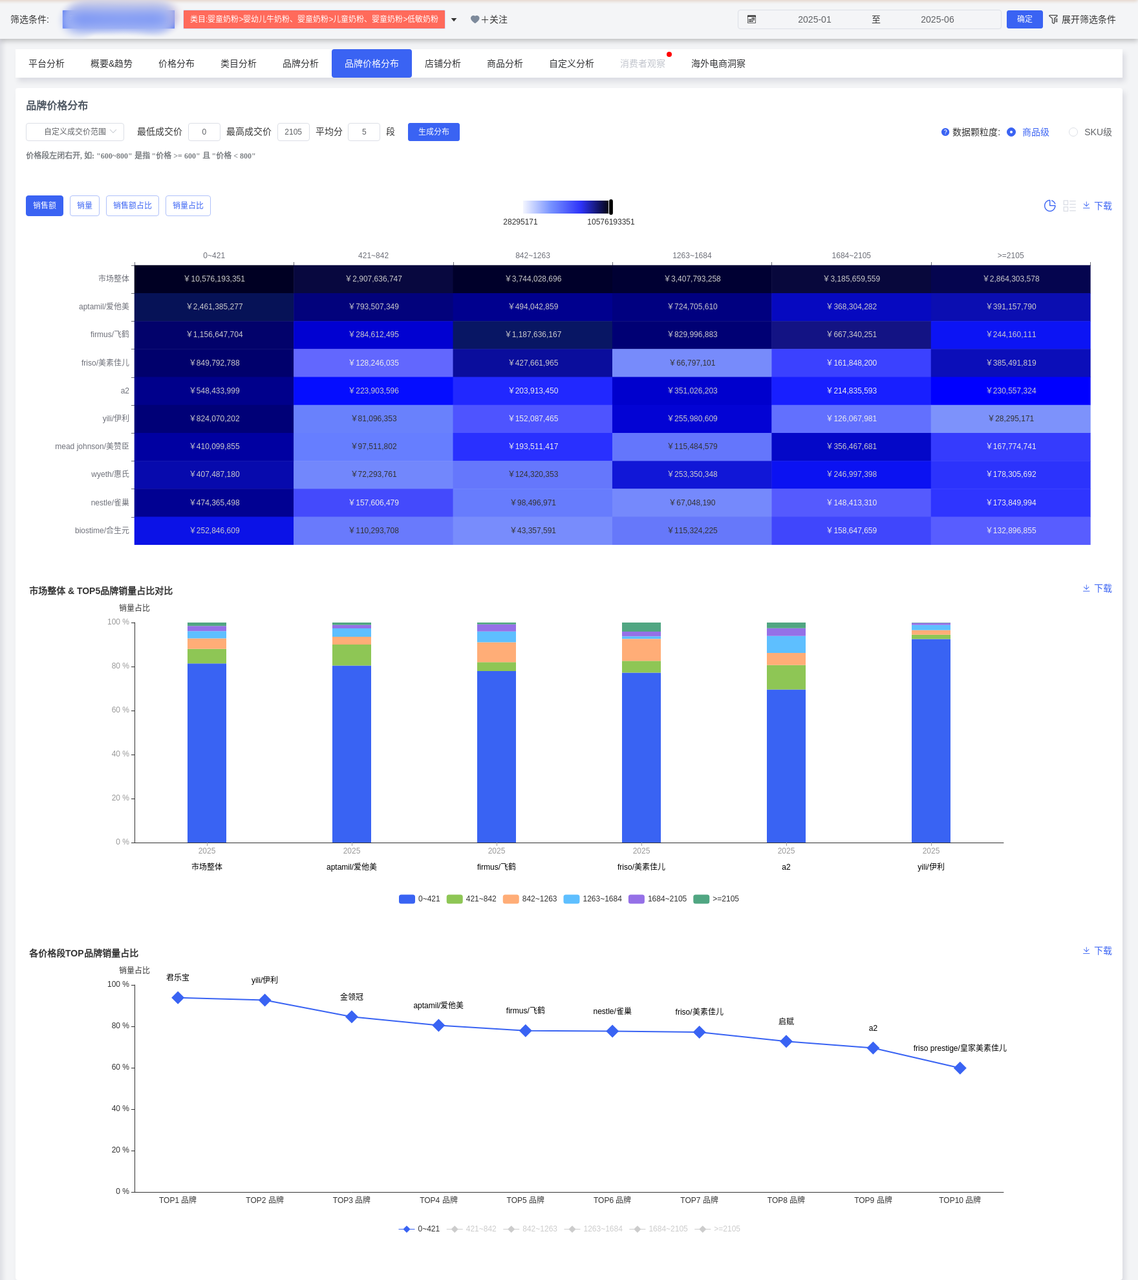Click heatmap cell ¥28,295,171

coord(1011,419)
